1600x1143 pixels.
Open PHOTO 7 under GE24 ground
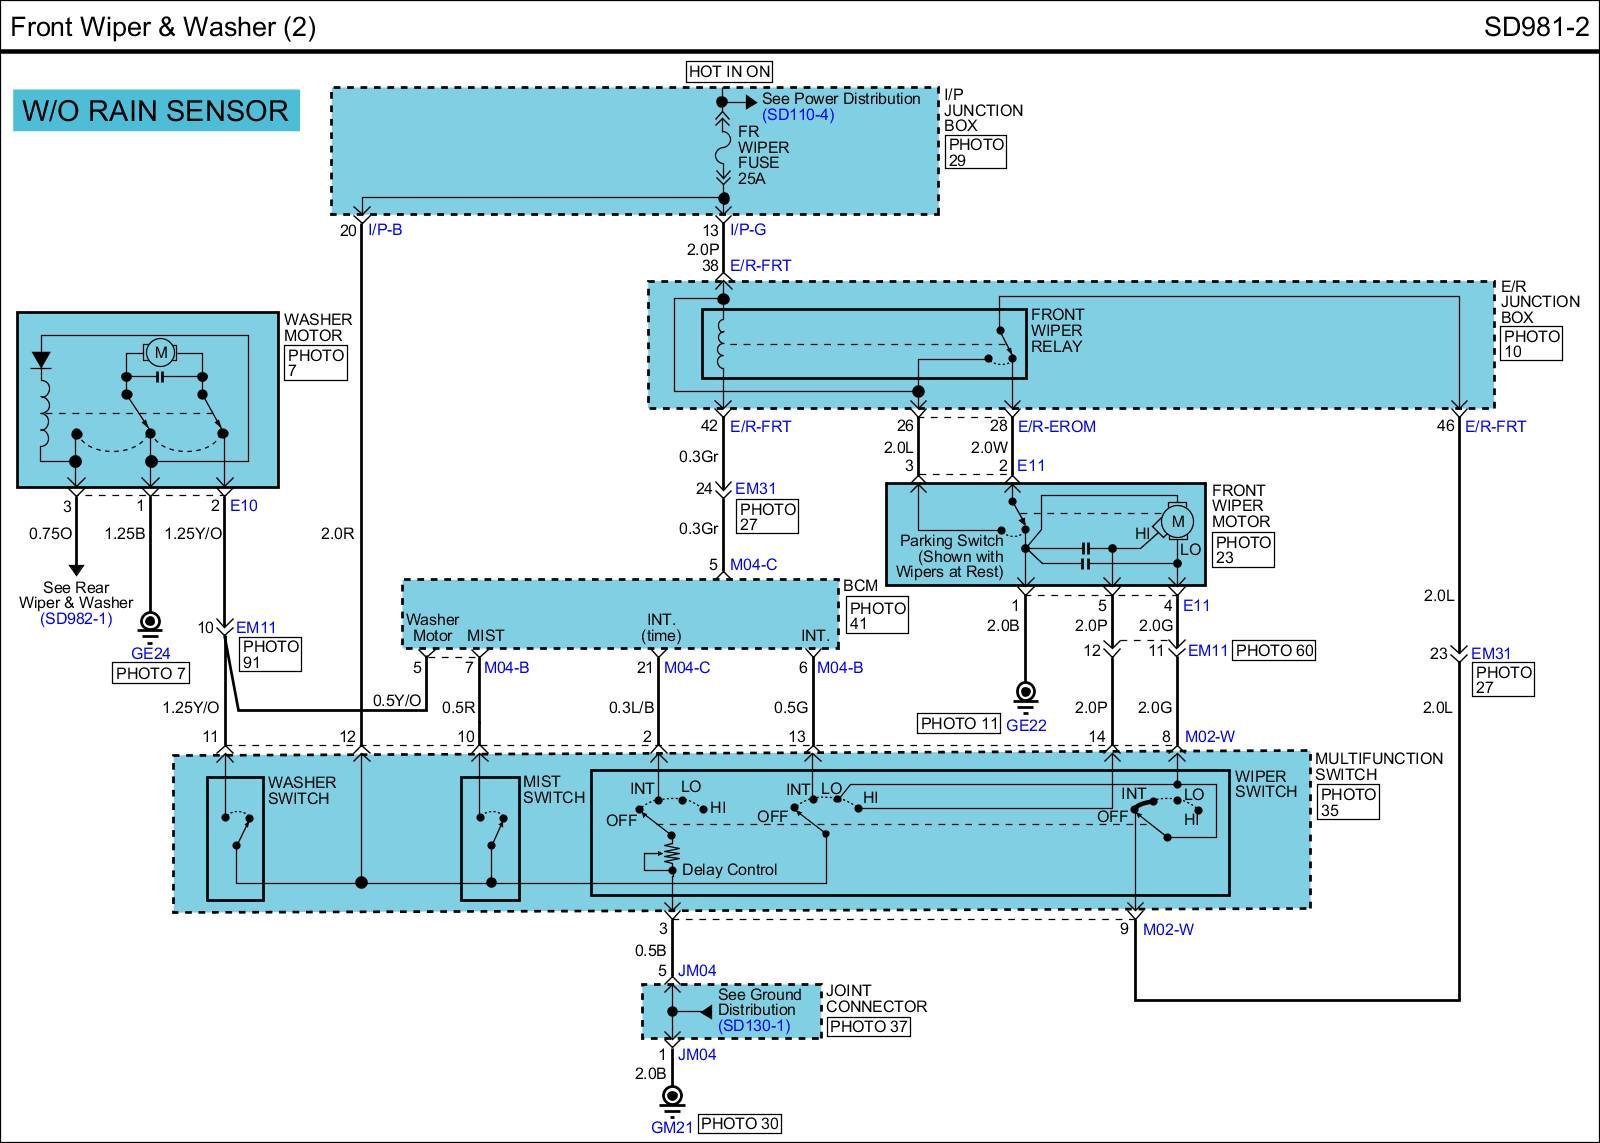pyautogui.click(x=151, y=673)
